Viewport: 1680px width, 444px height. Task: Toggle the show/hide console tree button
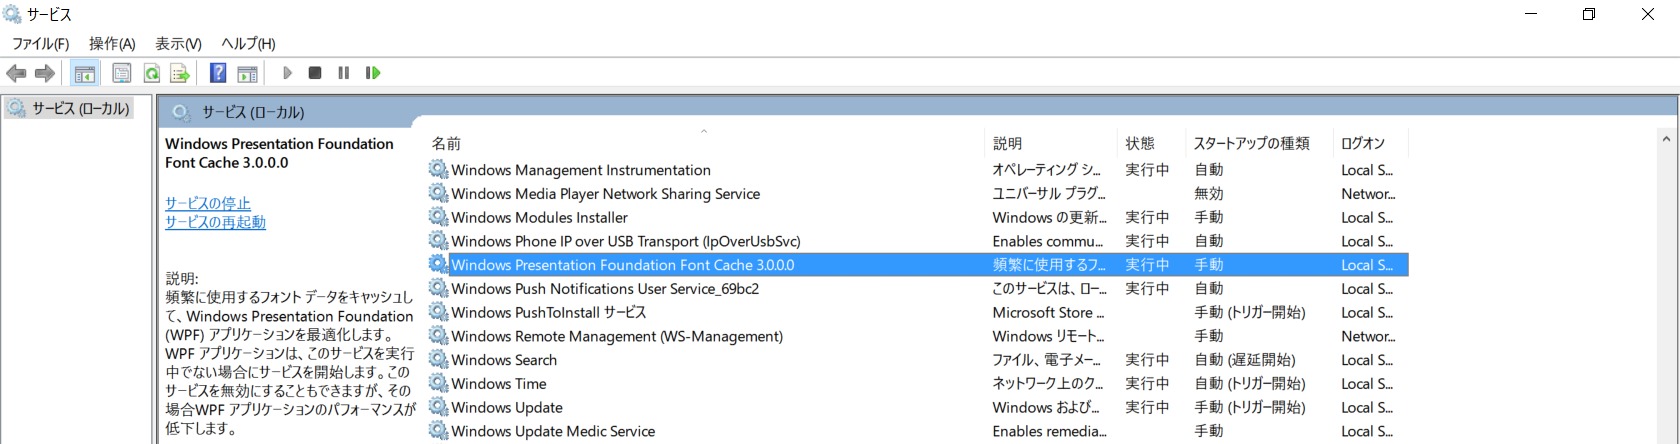(85, 73)
